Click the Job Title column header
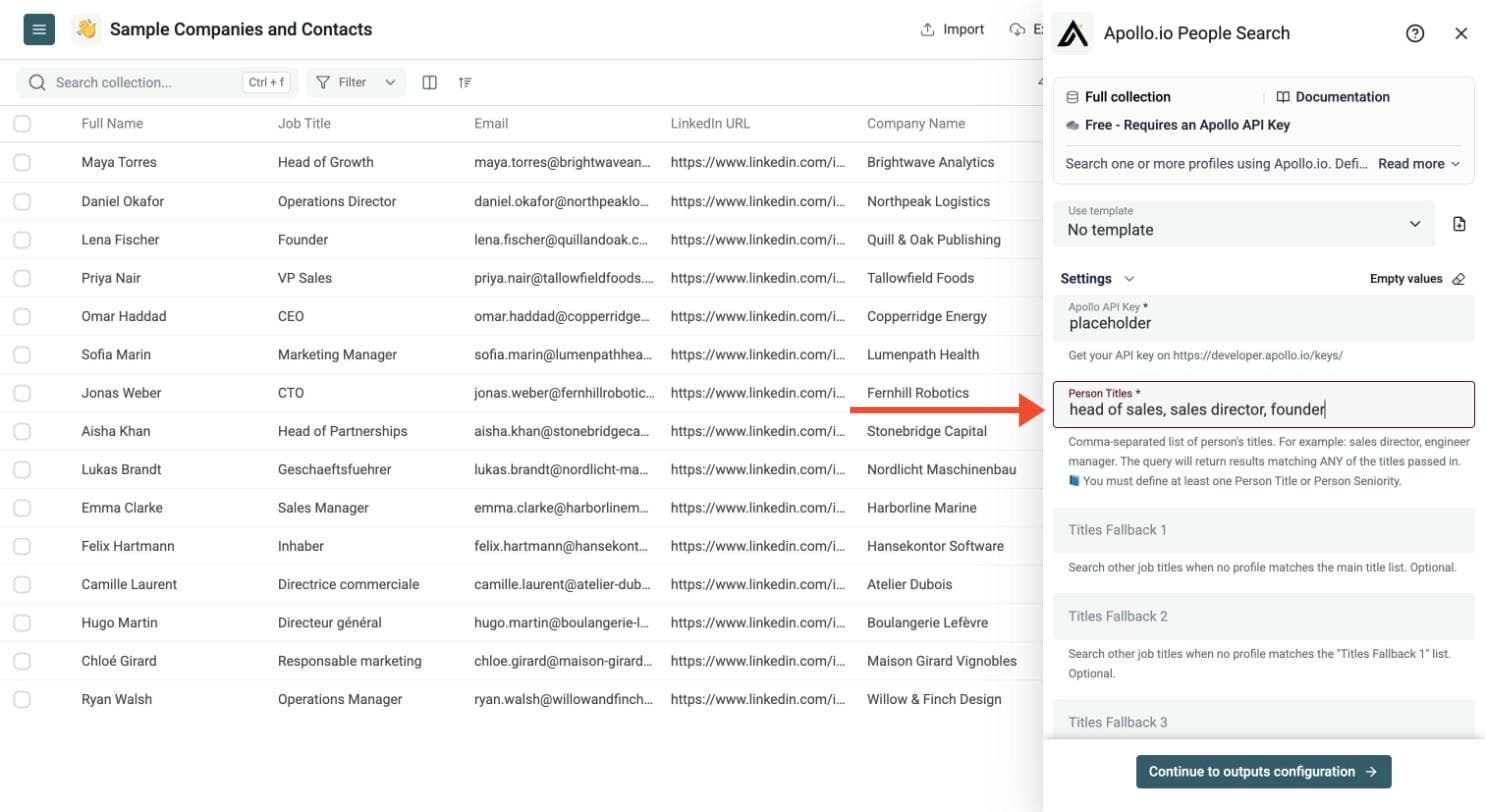 tap(304, 124)
